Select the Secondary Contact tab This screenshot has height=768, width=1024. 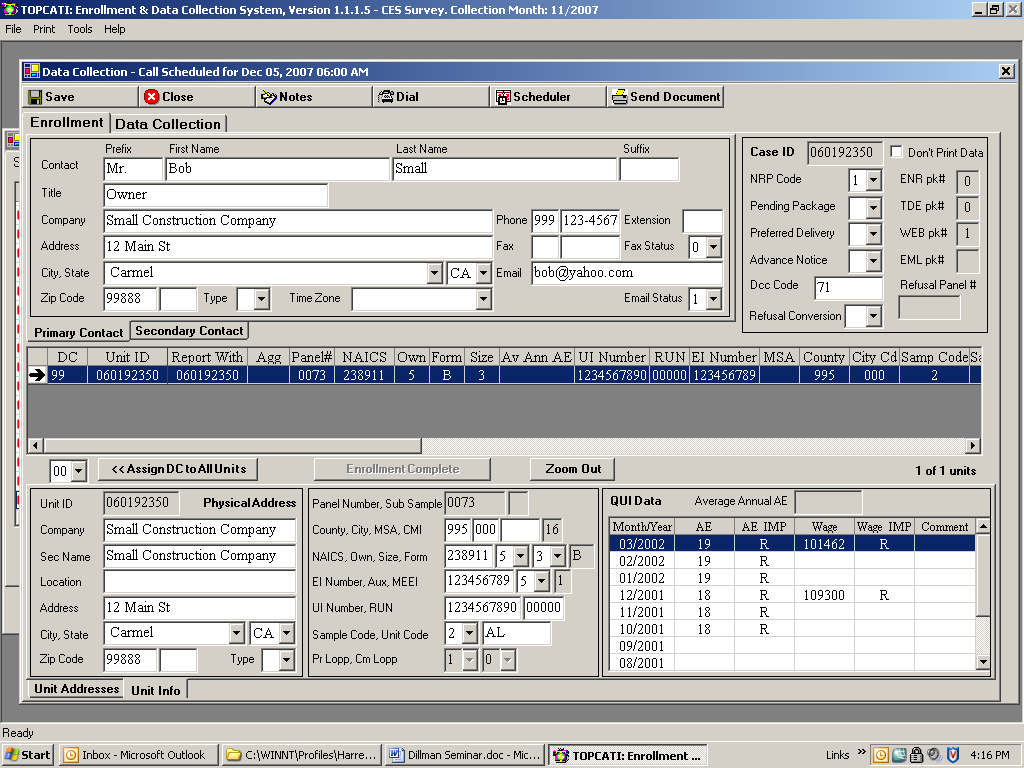pyautogui.click(x=189, y=331)
